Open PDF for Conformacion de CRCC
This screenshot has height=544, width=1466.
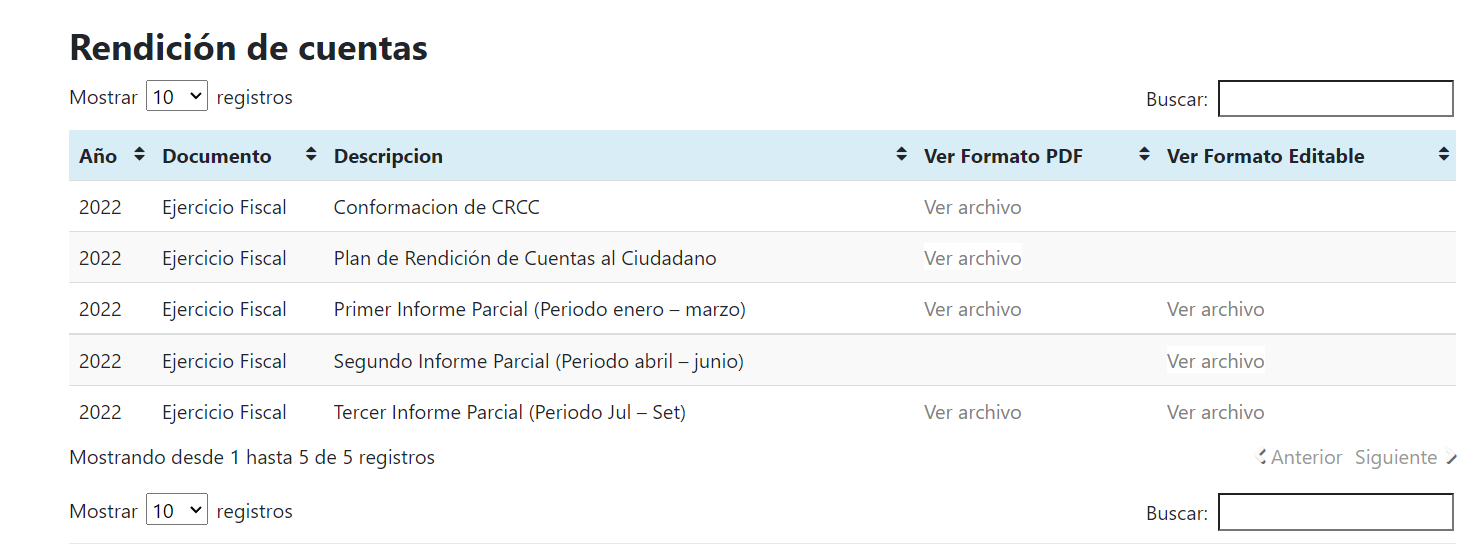[972, 207]
